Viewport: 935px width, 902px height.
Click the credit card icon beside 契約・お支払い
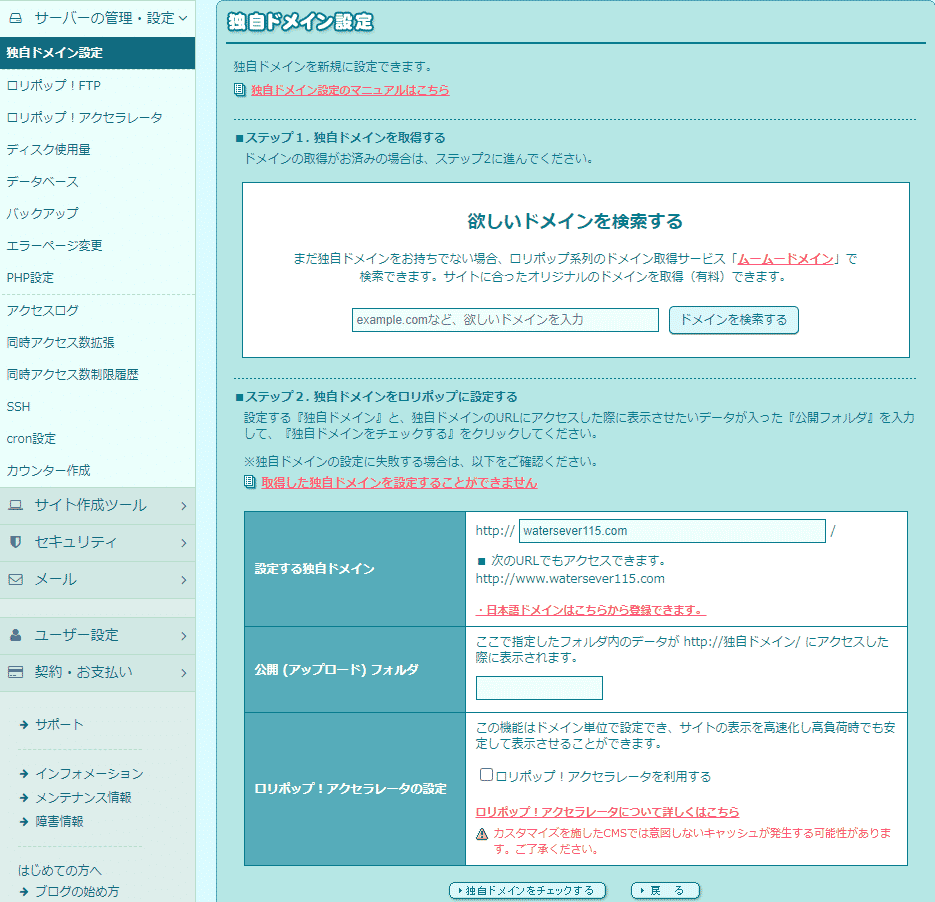coord(16,672)
